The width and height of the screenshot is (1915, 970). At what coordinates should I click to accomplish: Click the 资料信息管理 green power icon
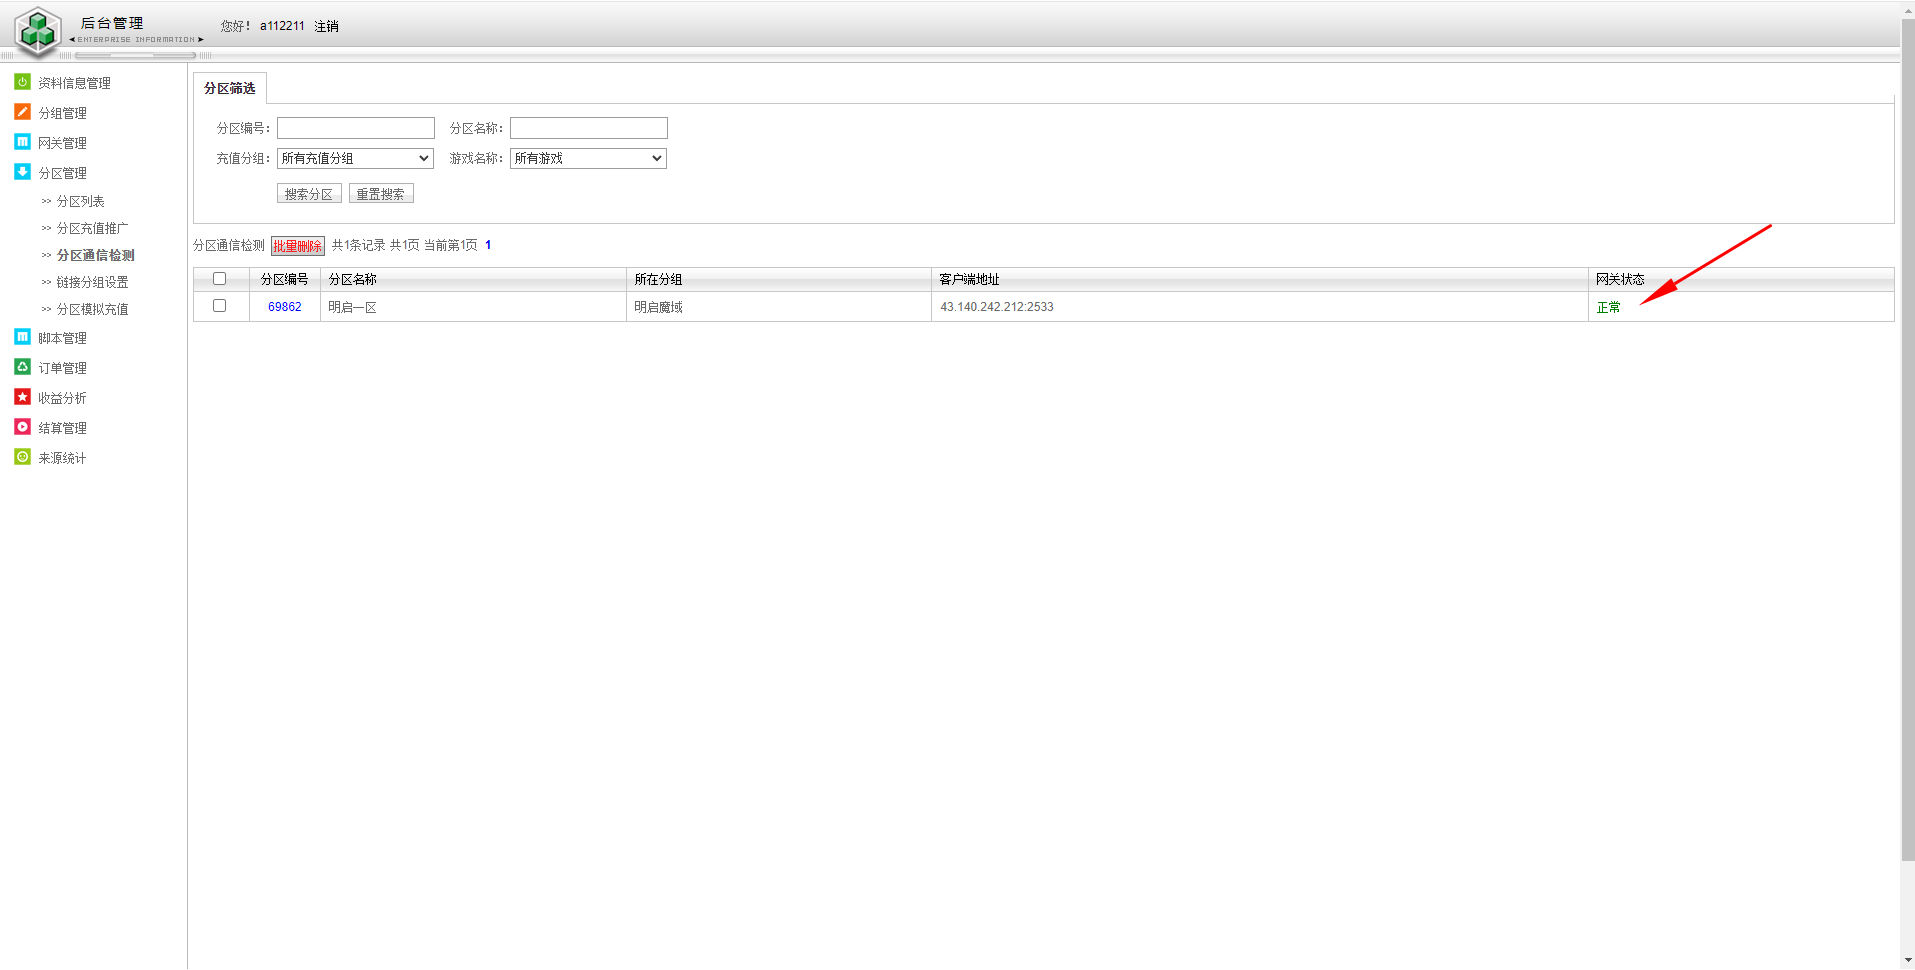22,82
